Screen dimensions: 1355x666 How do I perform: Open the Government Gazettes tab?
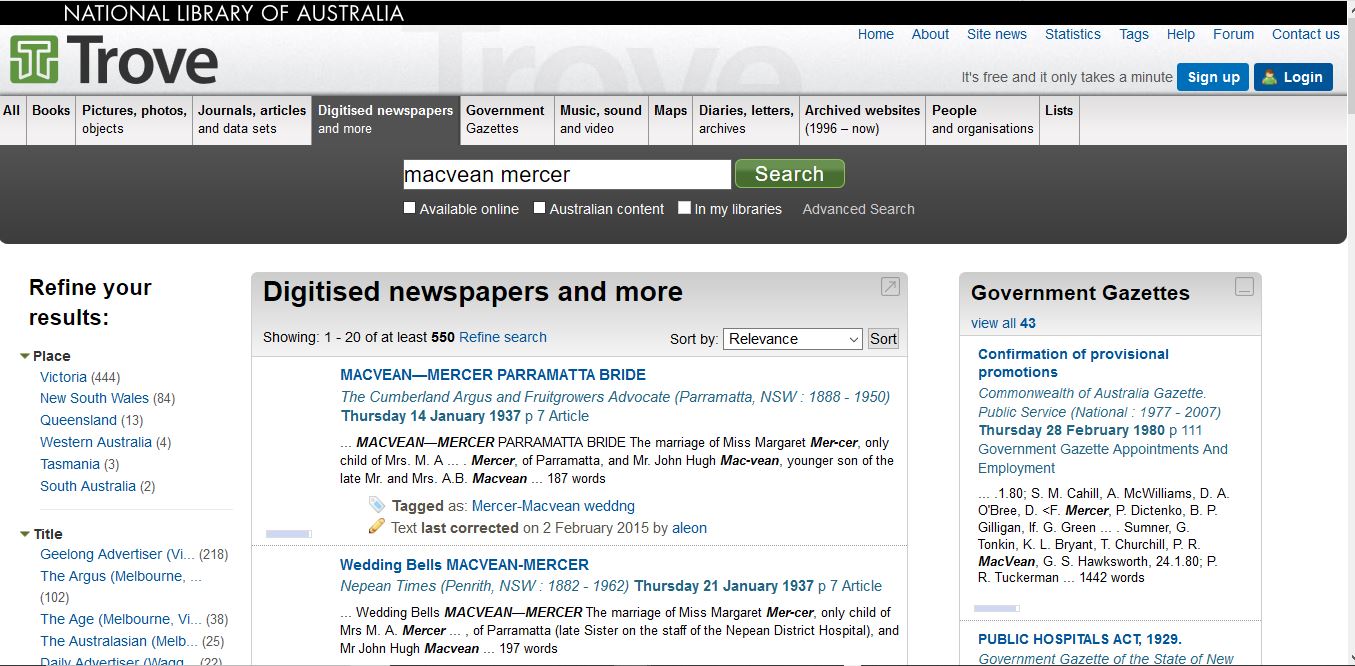click(x=506, y=119)
